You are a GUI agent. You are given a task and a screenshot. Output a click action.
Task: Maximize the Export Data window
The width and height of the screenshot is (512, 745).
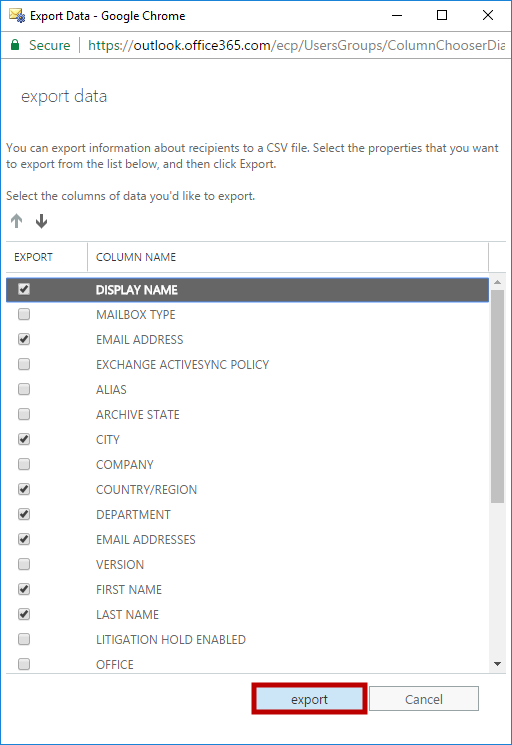[x=442, y=15]
